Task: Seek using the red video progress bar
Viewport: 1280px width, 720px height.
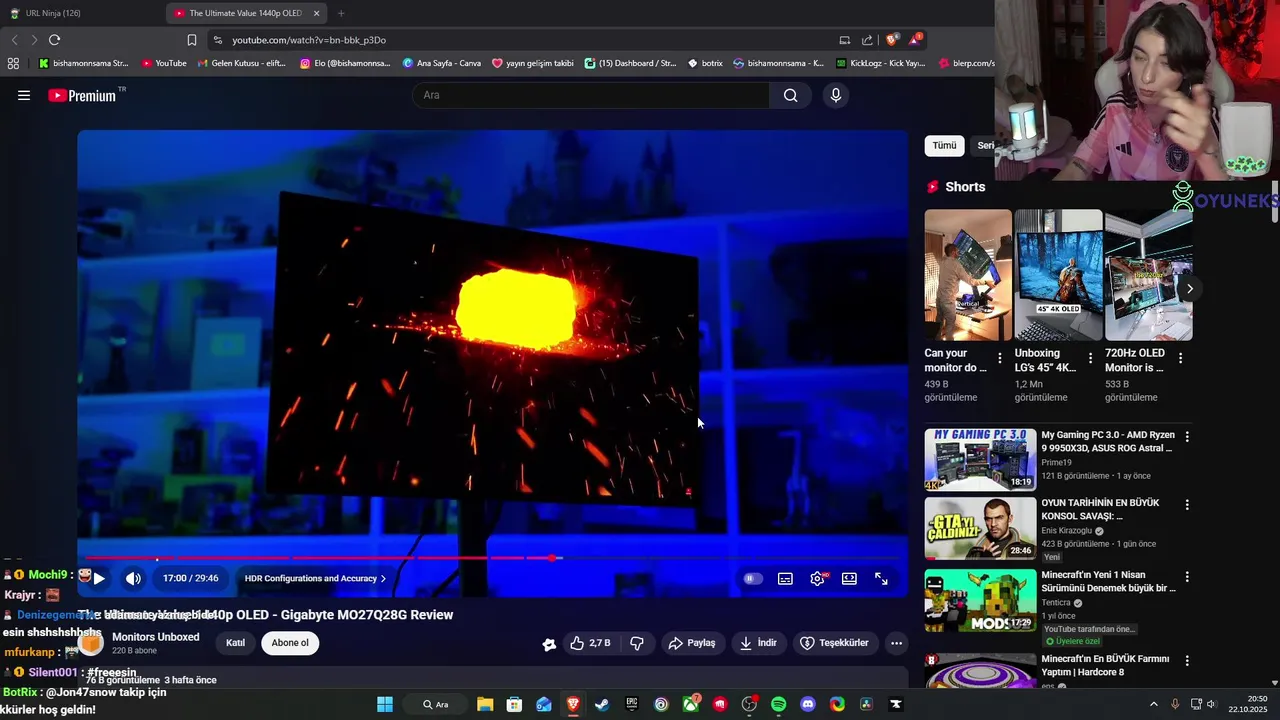Action: (492, 558)
